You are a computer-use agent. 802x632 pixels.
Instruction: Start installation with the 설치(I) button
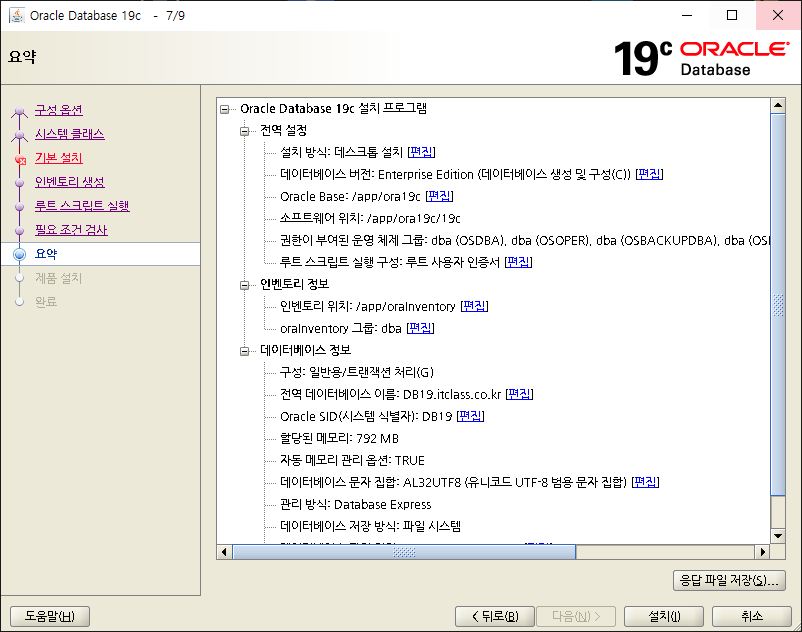(664, 616)
